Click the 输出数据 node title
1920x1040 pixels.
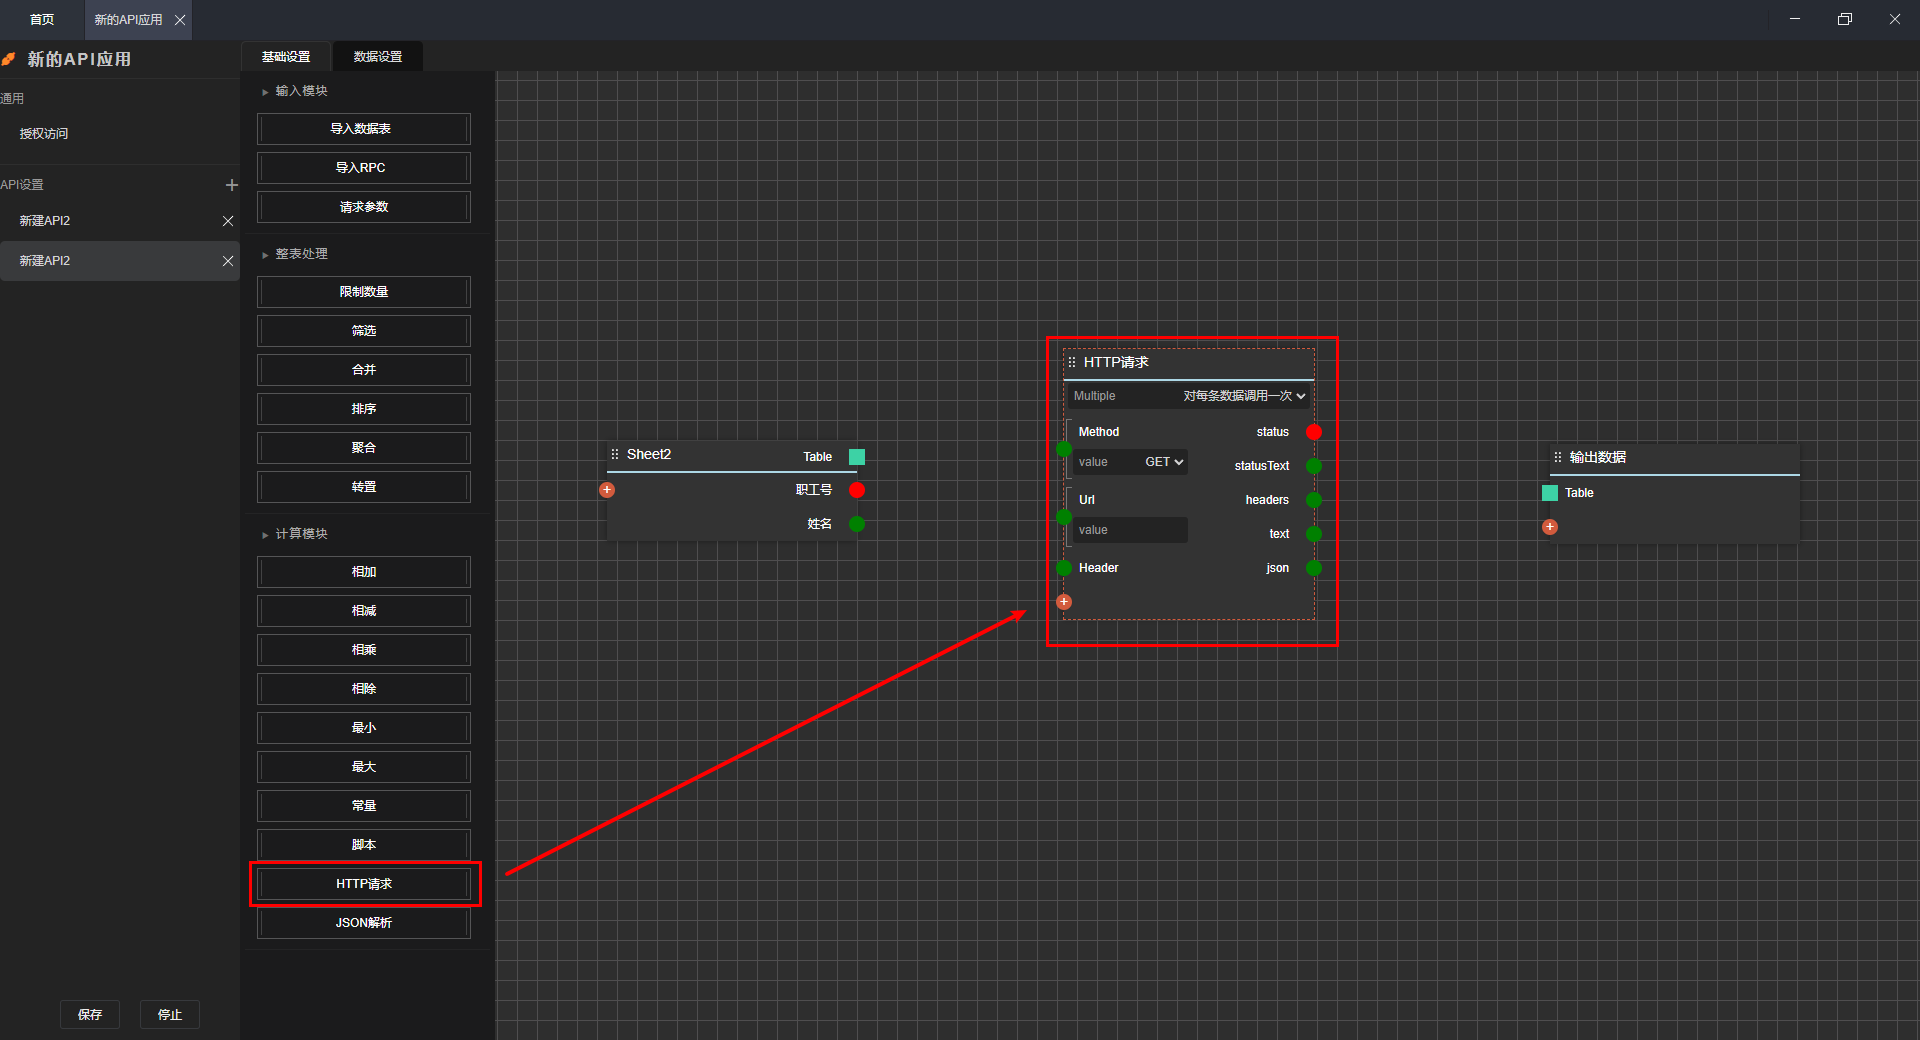[x=1598, y=457]
